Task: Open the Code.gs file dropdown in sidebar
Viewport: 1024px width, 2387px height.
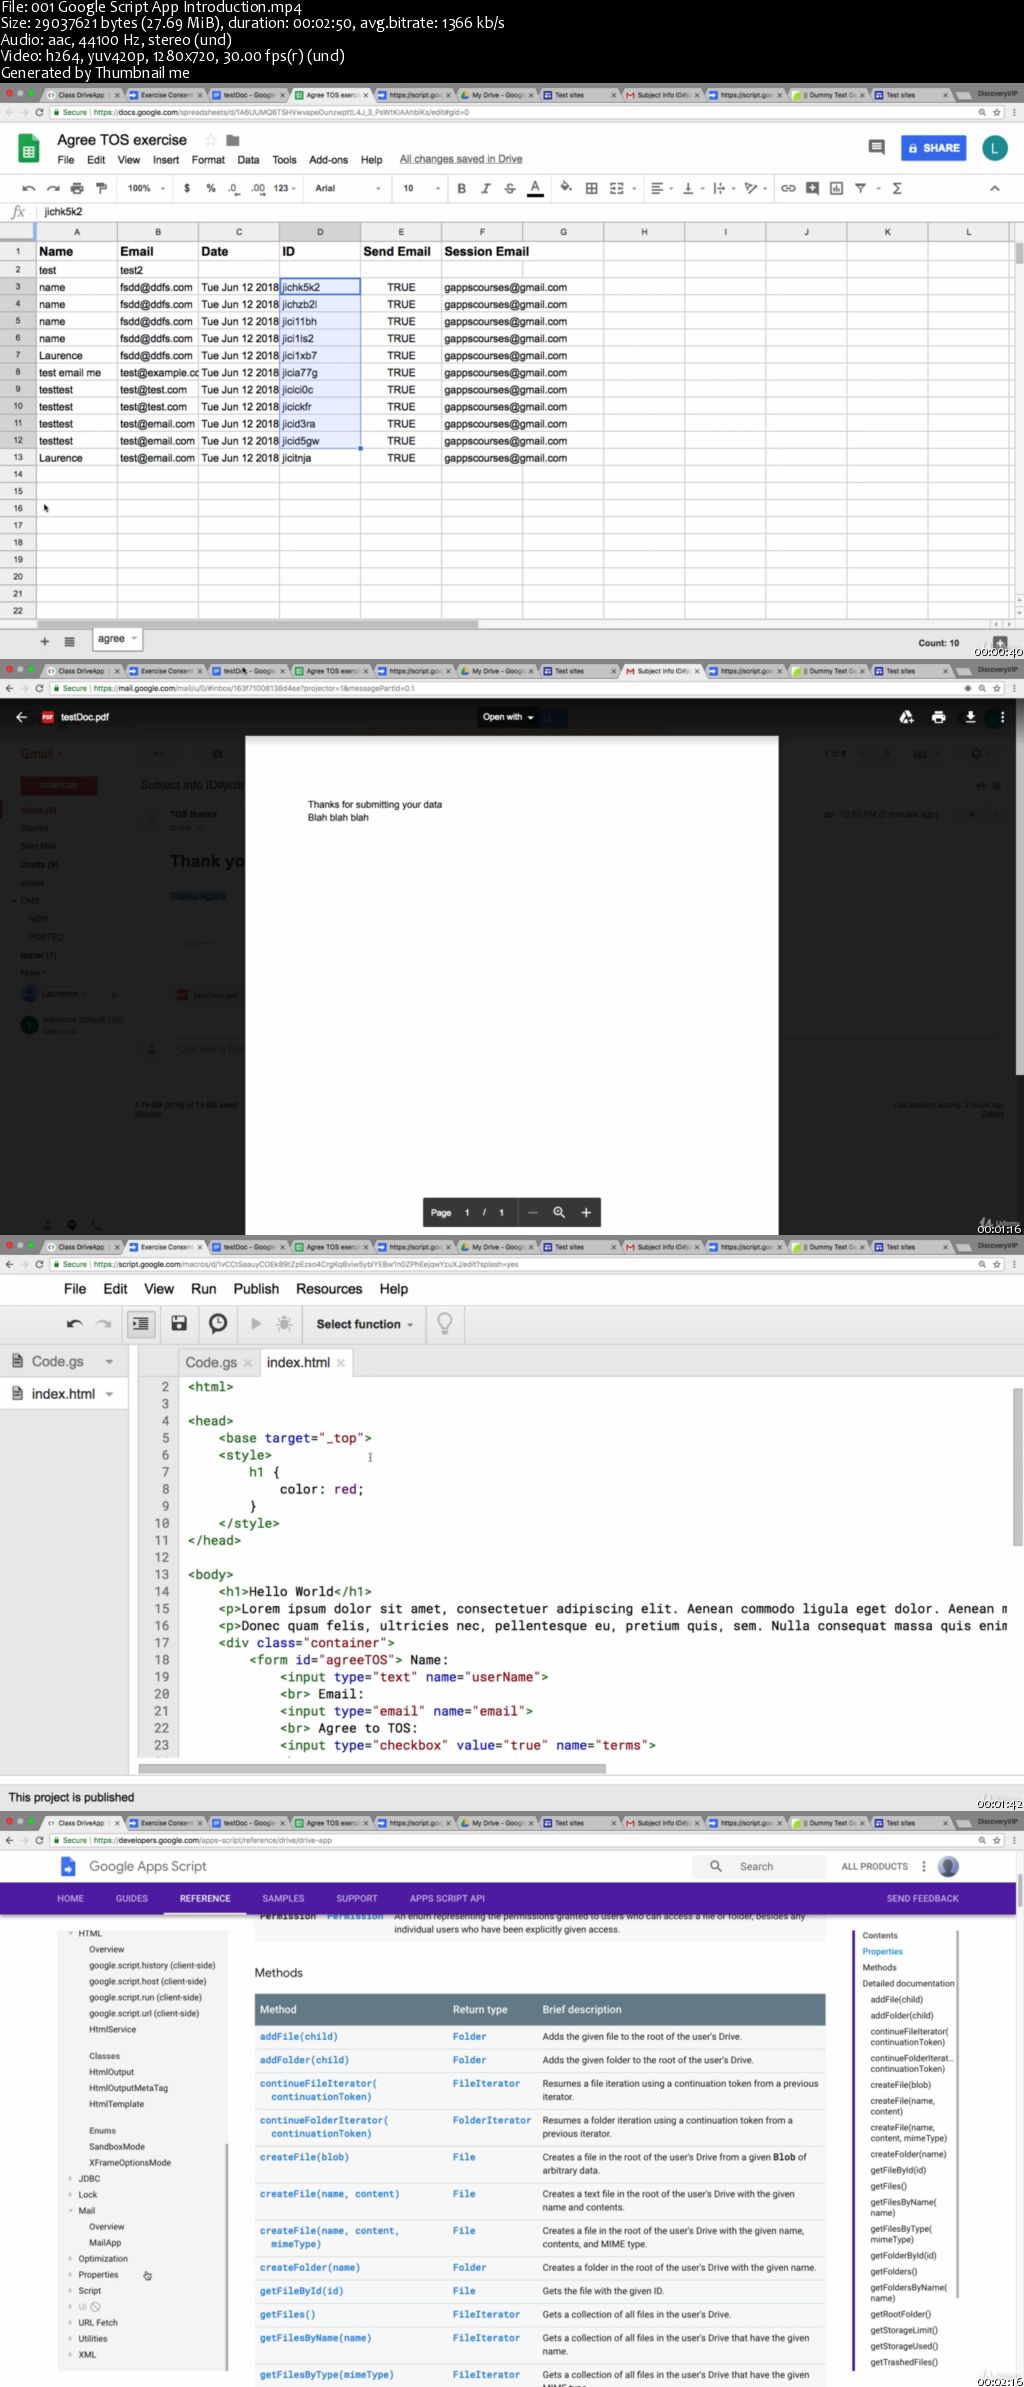Action: point(109,1362)
